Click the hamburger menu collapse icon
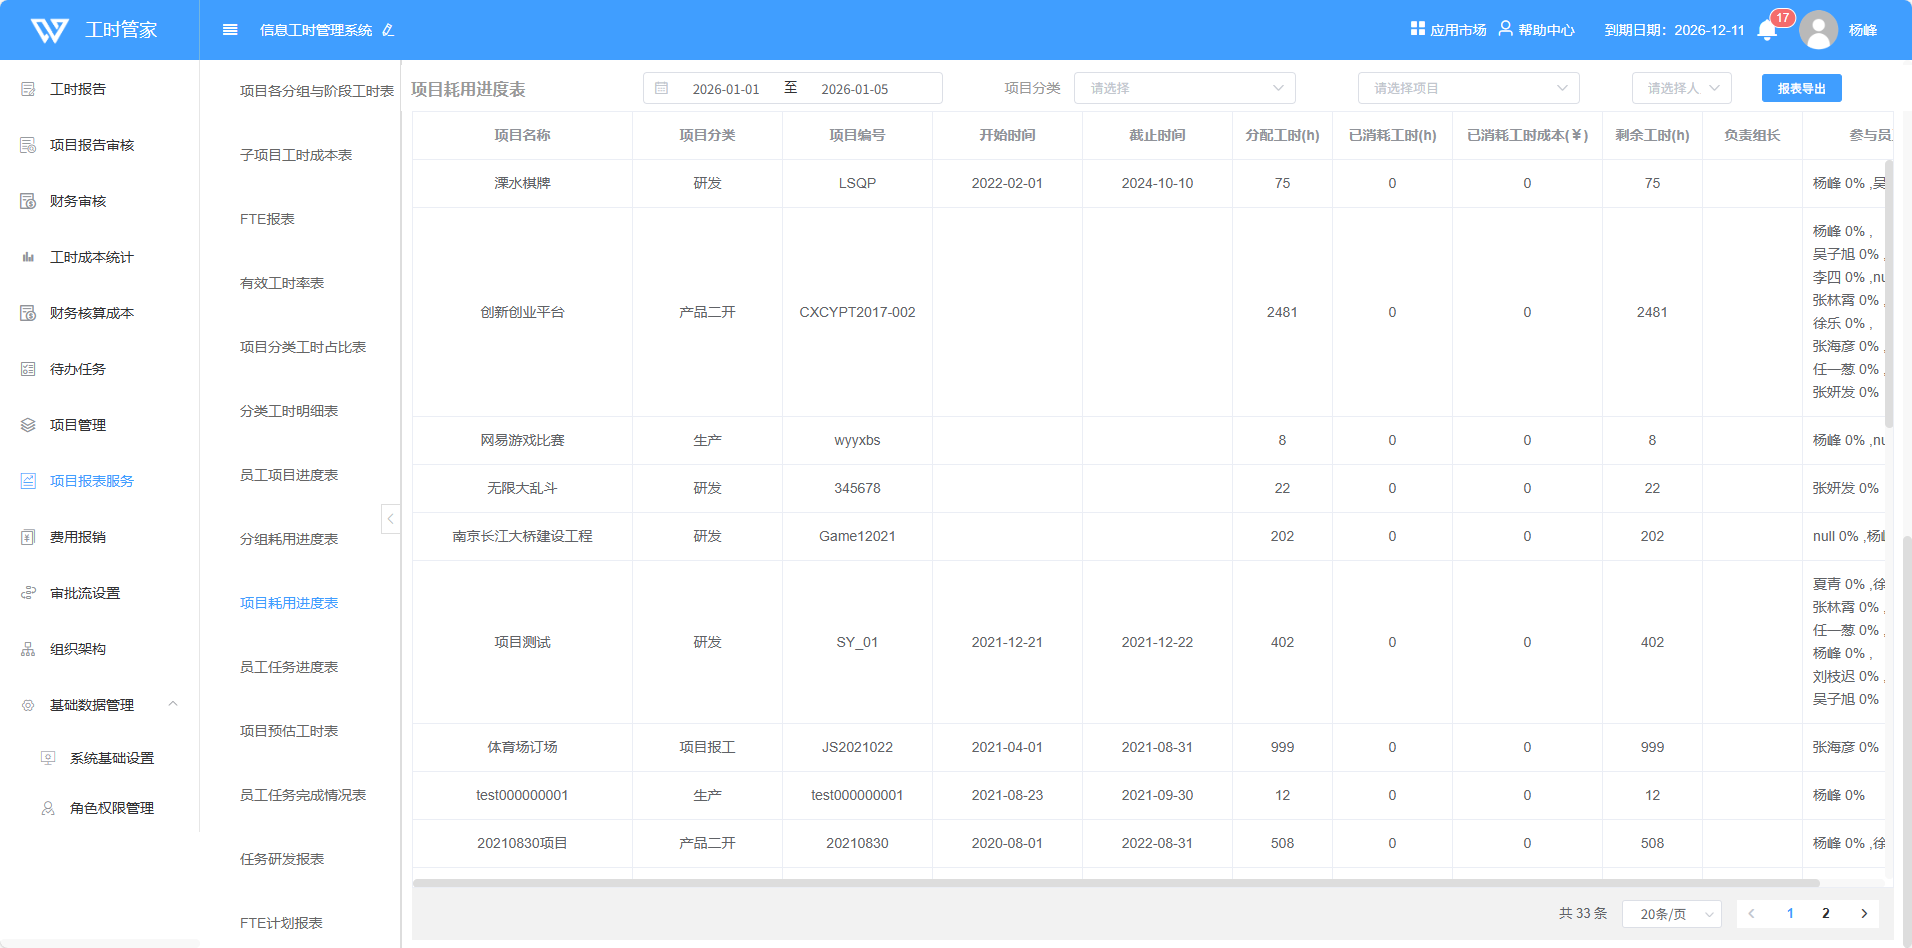1912x948 pixels. point(230,30)
